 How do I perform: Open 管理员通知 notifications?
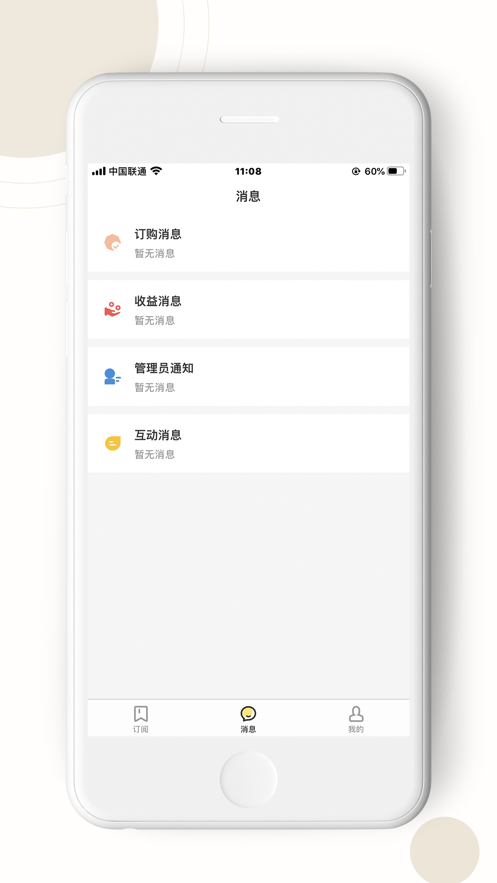pos(248,376)
